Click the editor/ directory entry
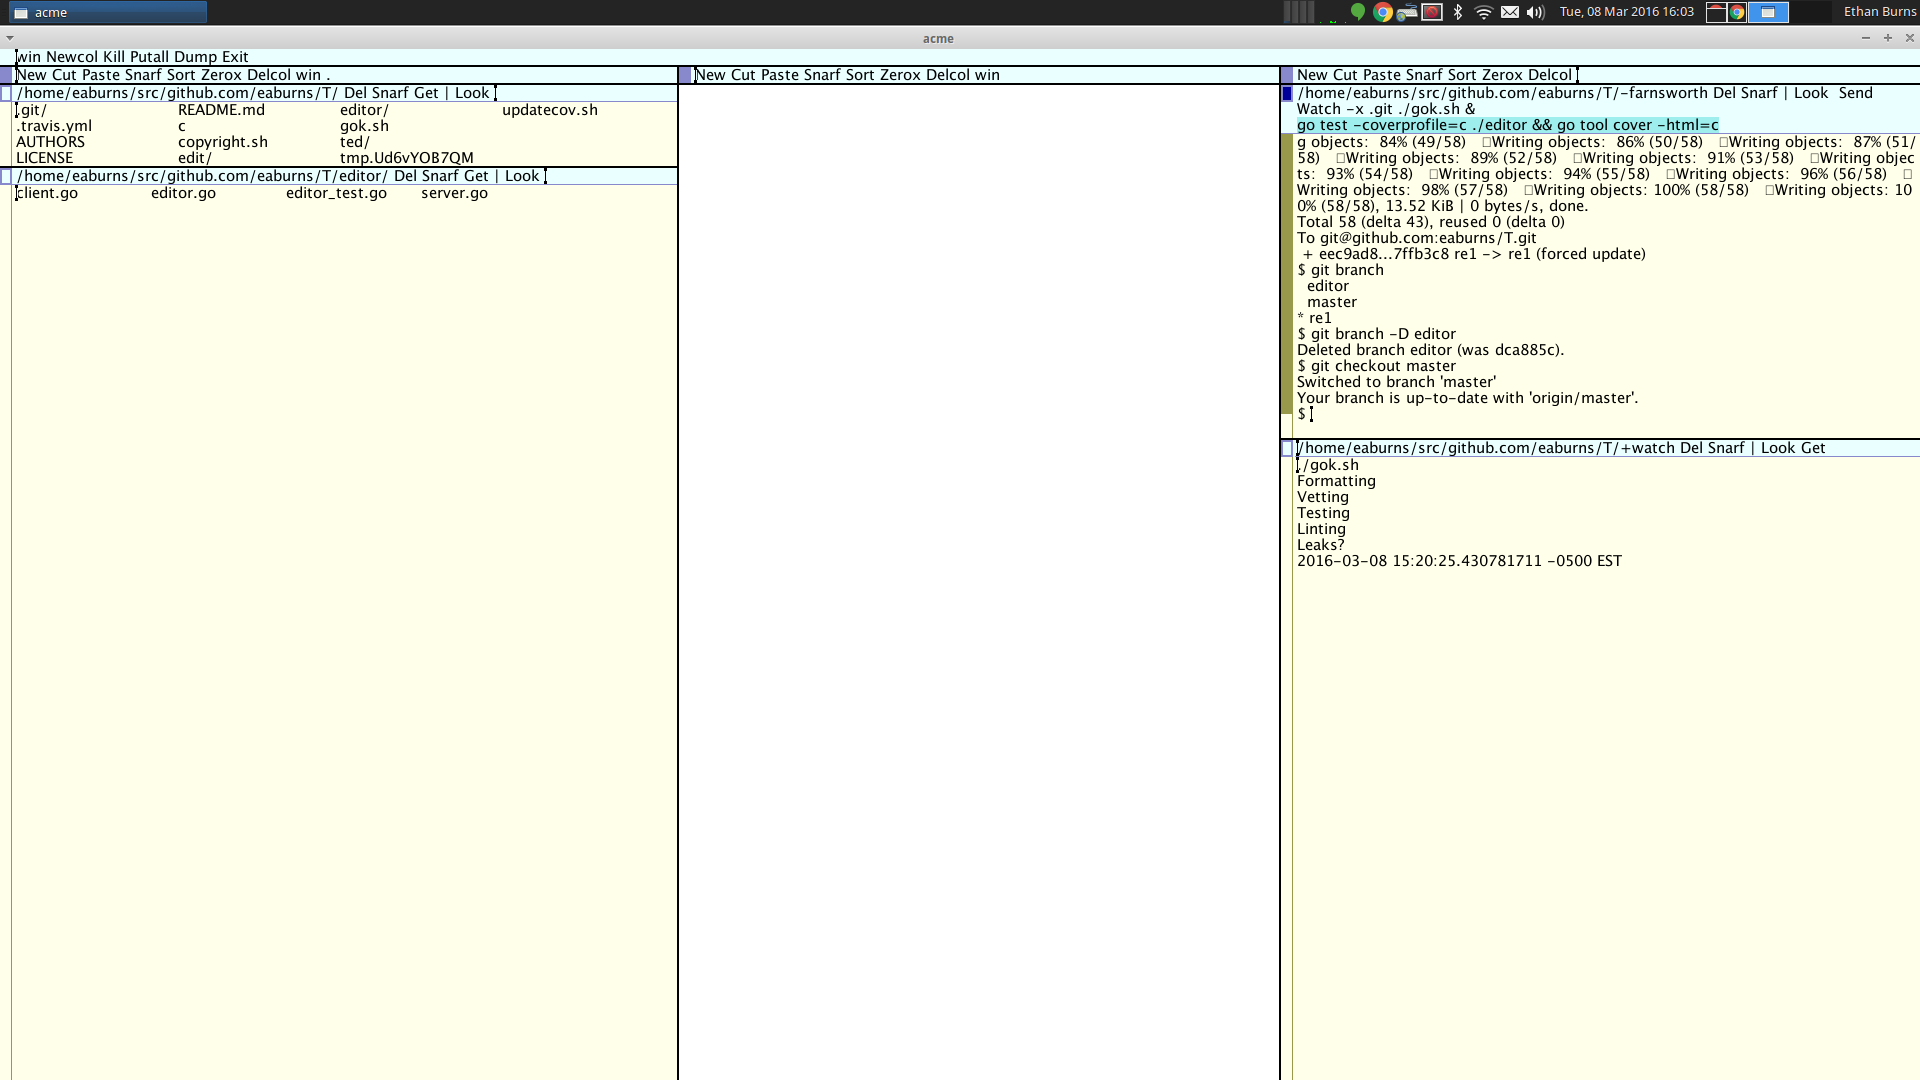This screenshot has height=1080, width=1920. click(364, 110)
